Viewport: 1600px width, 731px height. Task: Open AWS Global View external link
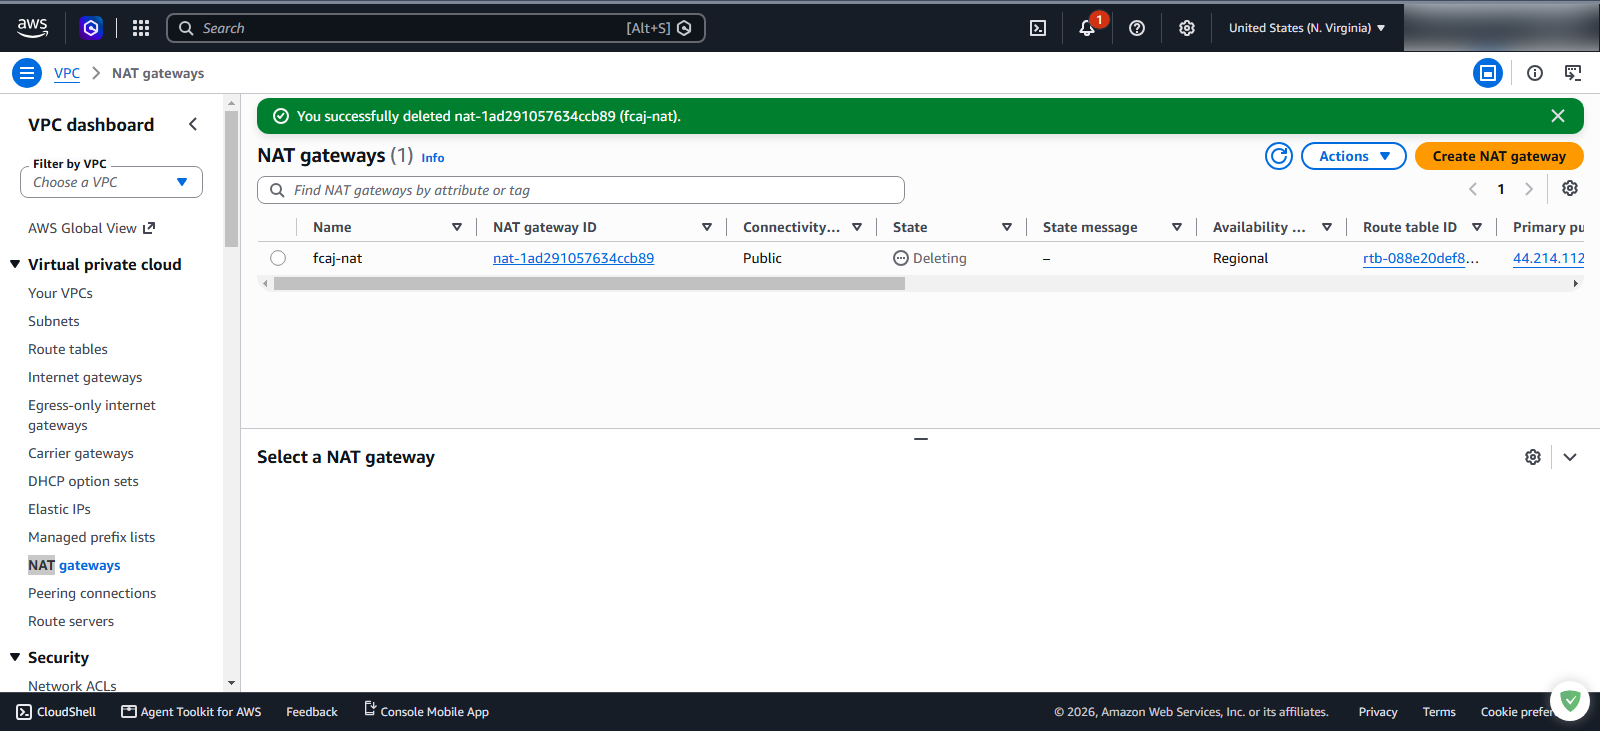coord(92,228)
